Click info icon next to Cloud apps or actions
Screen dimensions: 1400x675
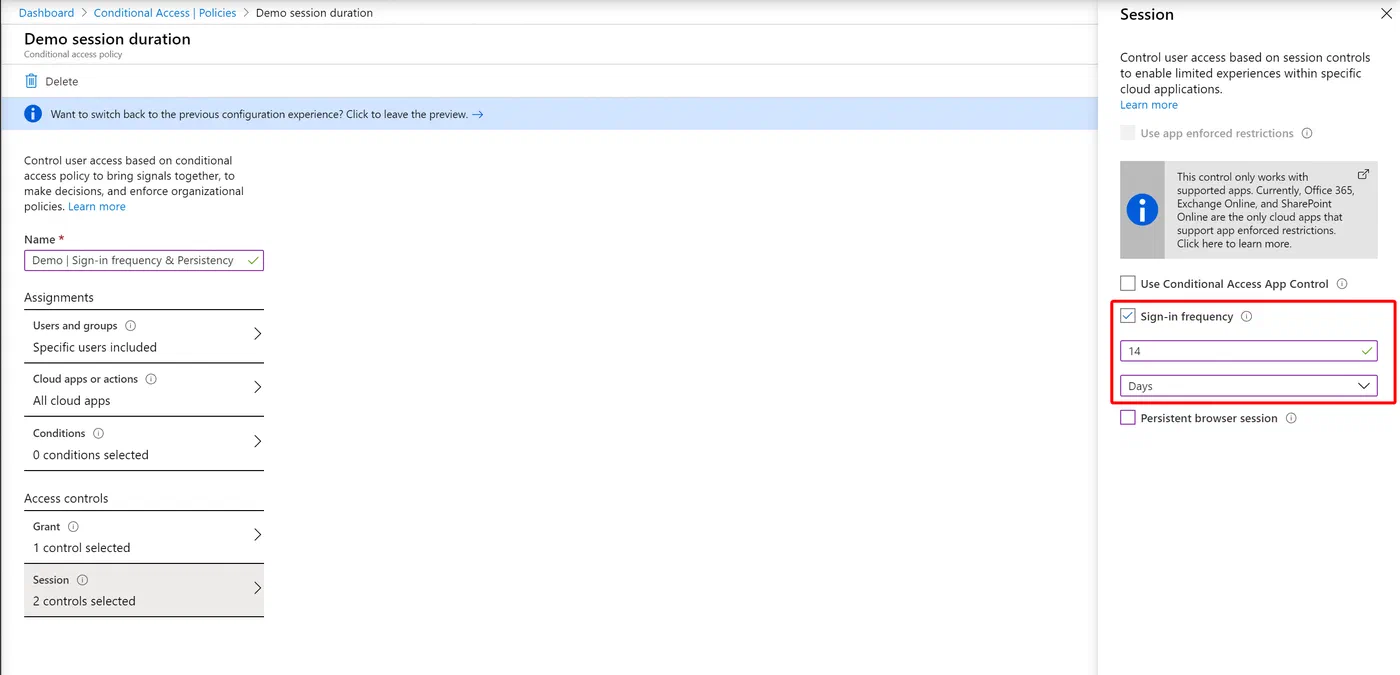coord(151,379)
